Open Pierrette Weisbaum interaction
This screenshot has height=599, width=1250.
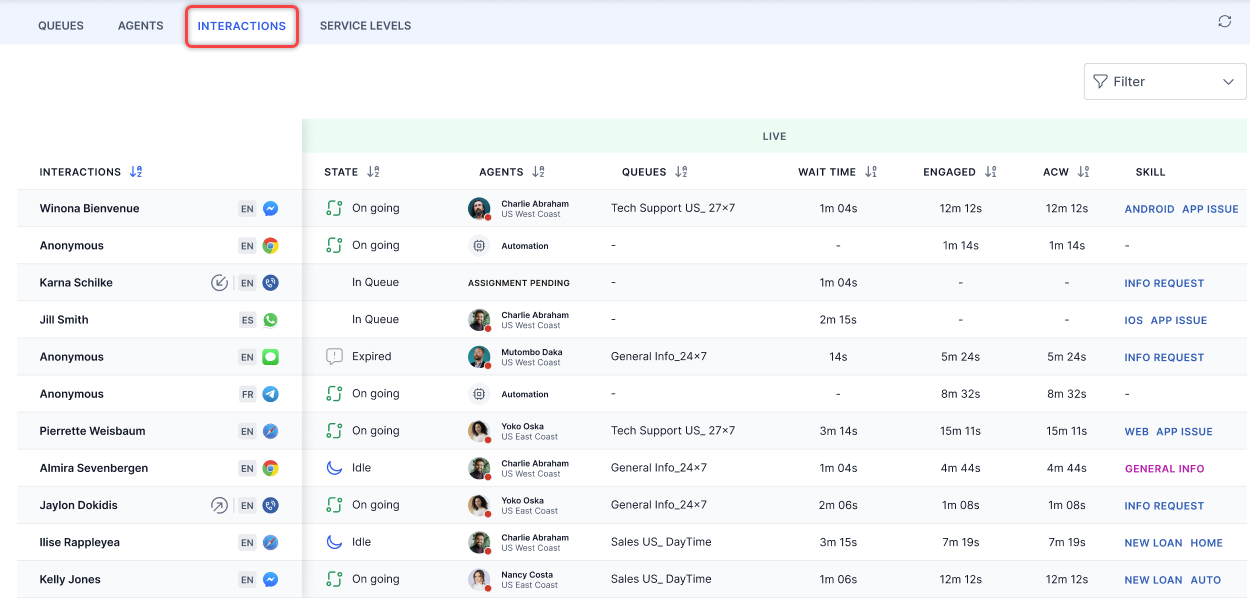click(92, 431)
